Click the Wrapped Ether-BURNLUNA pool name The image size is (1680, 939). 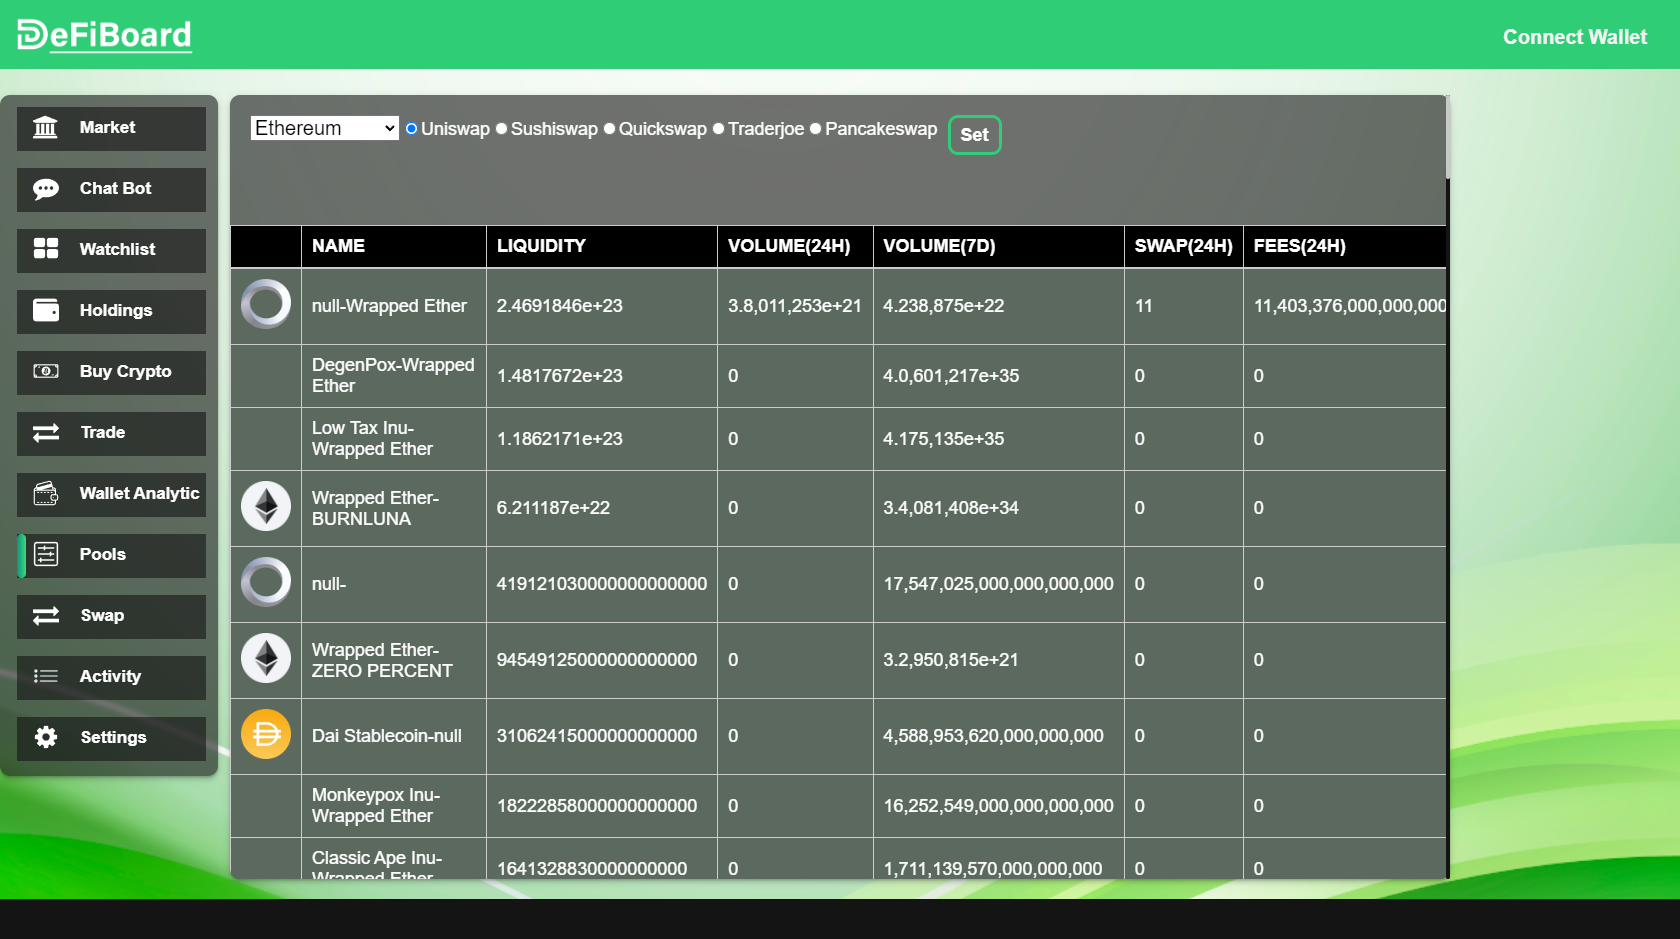pos(375,508)
